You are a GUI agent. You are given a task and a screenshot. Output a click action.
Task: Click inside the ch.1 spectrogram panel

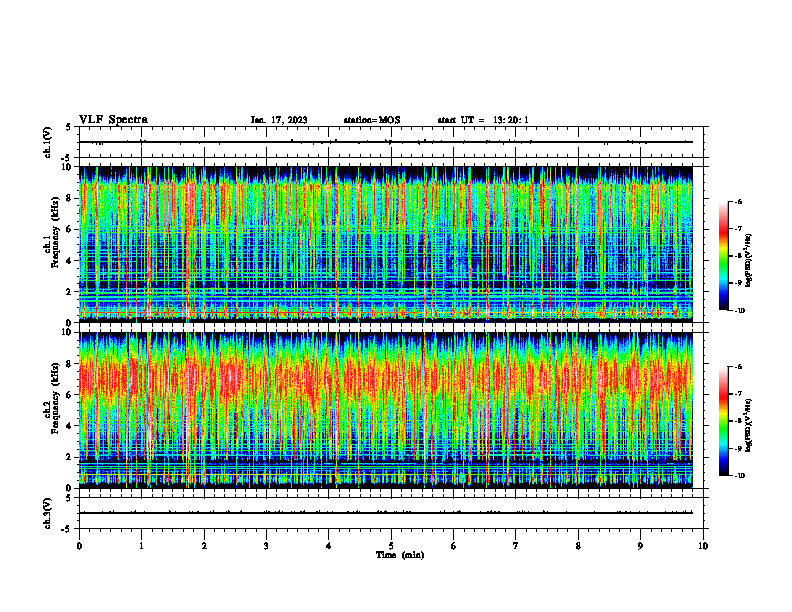(x=385, y=244)
